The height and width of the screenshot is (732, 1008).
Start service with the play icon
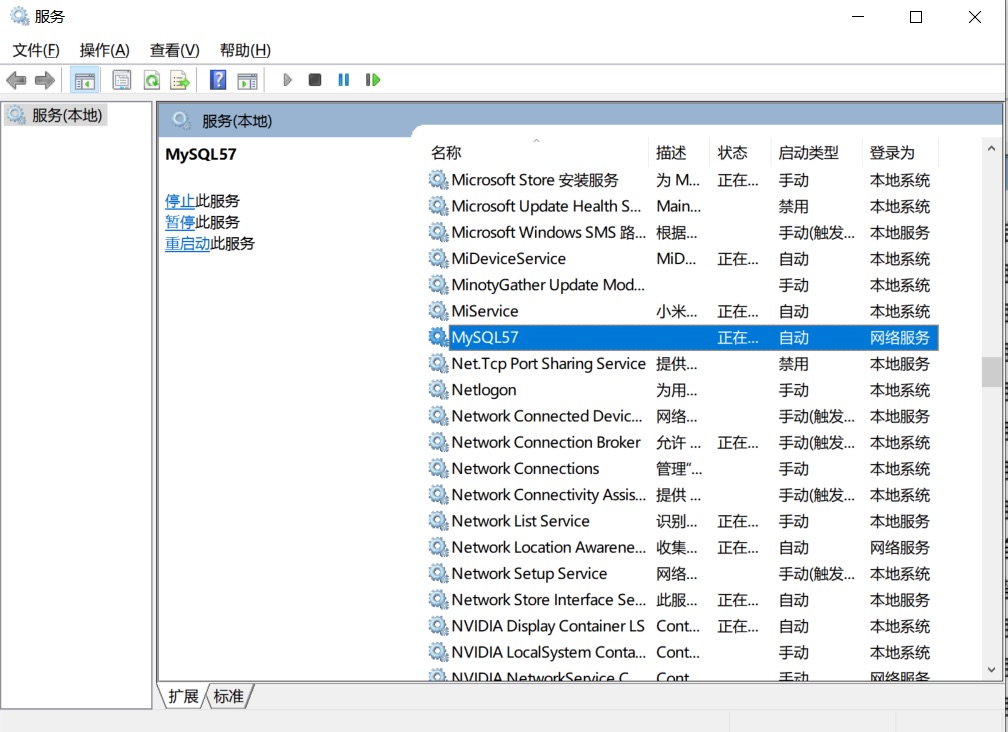click(x=287, y=80)
